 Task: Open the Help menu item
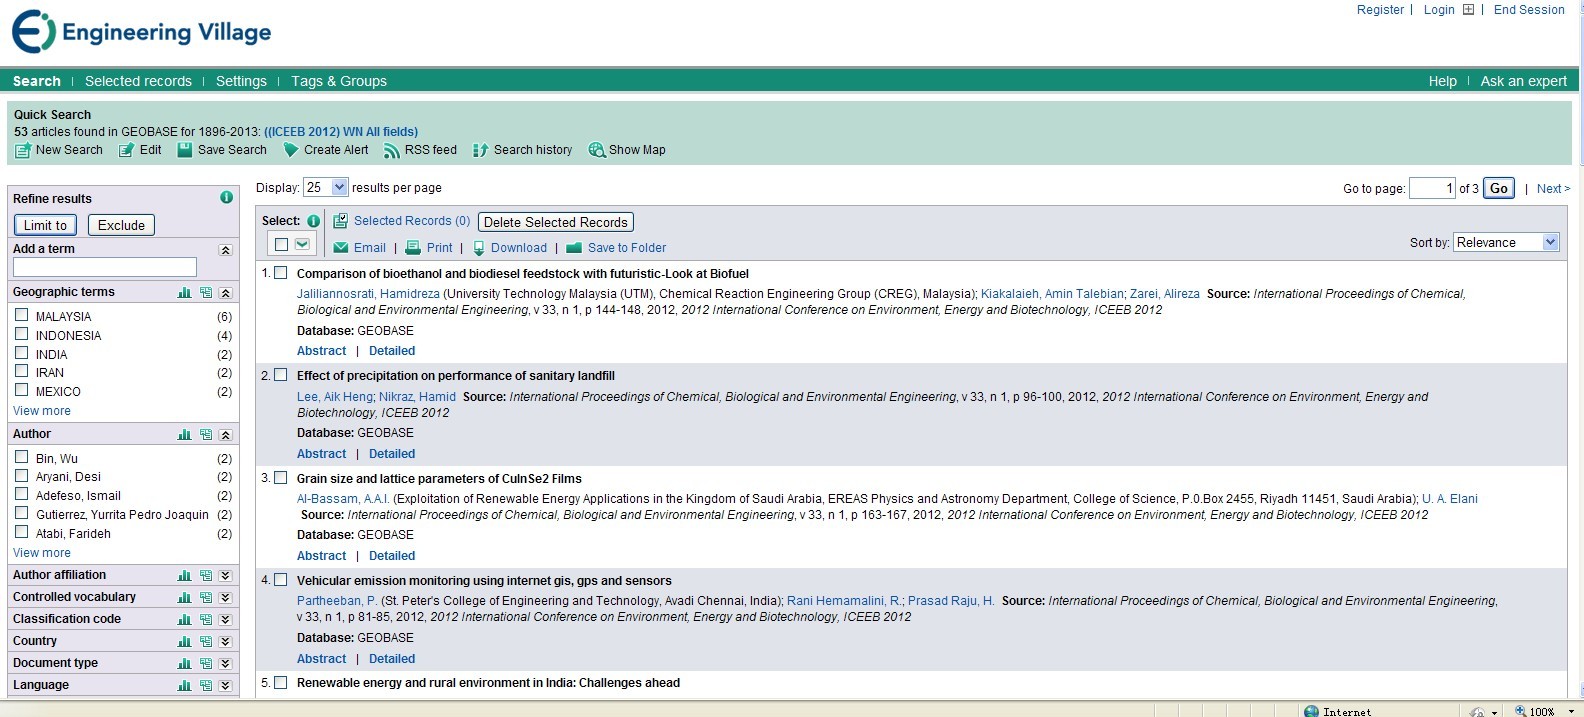[1442, 81]
